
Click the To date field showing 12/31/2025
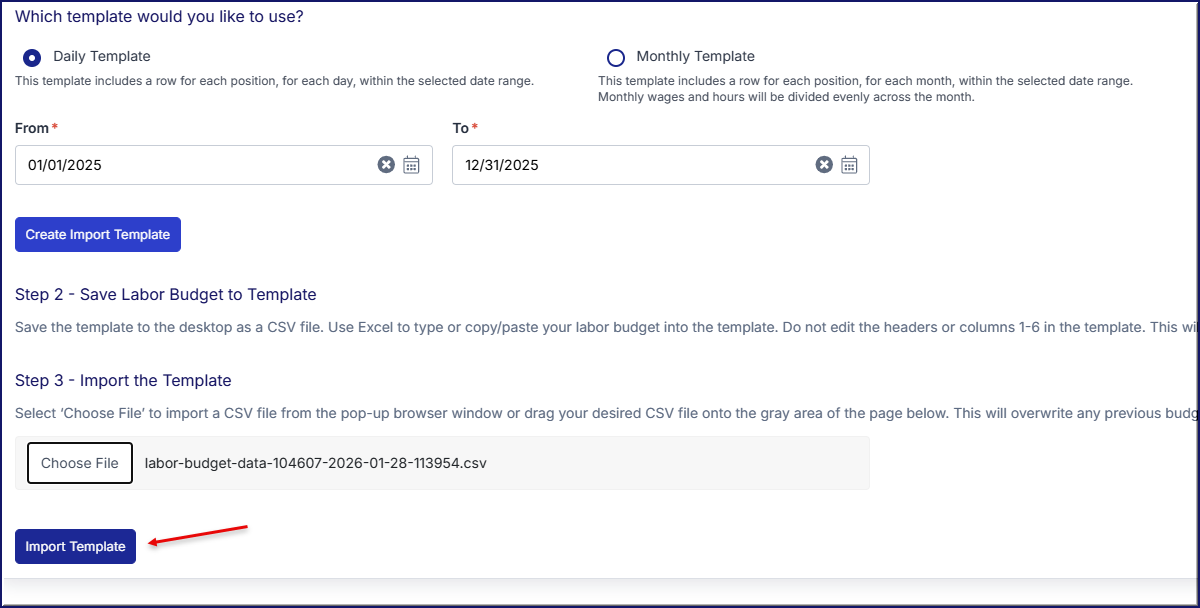(x=630, y=165)
